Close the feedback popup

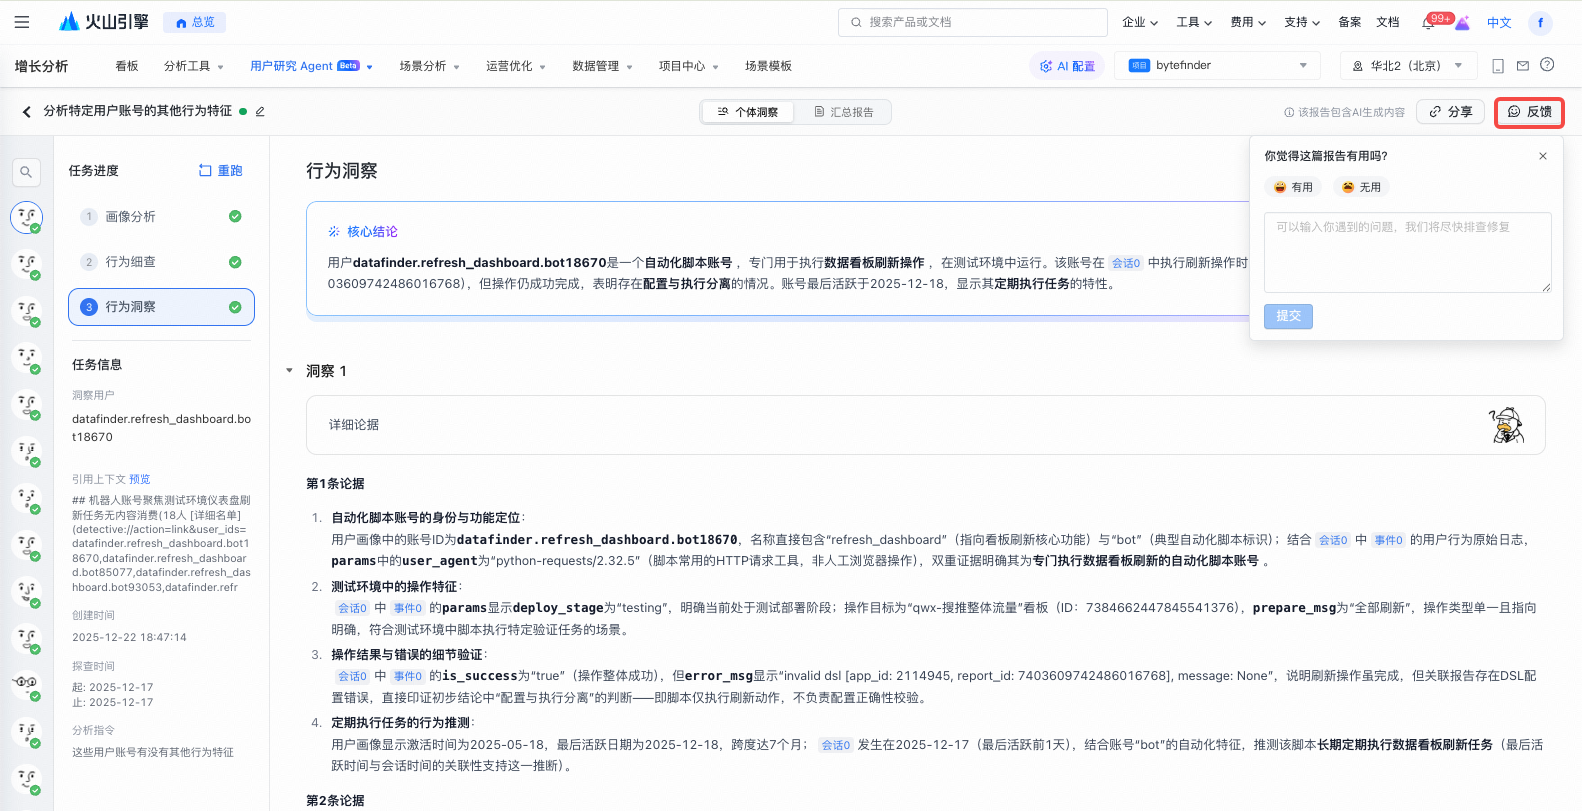1542,156
